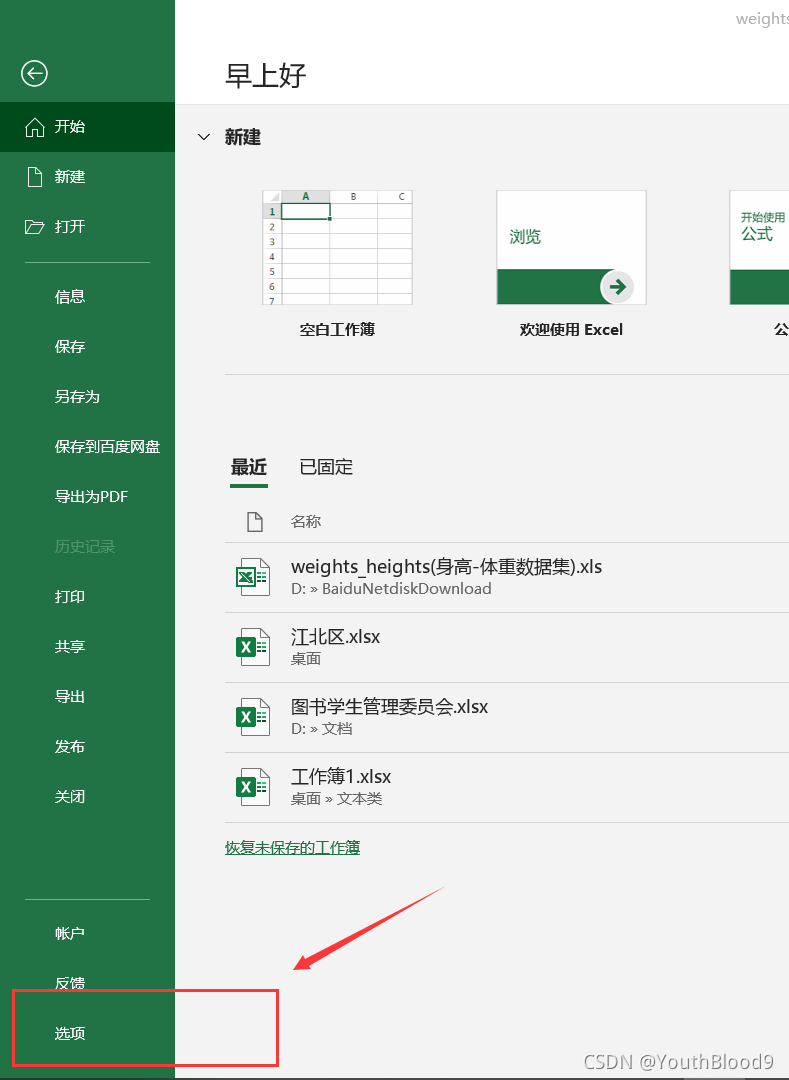Open the 开始使用公式 template thumbnail
The width and height of the screenshot is (789, 1080).
(x=759, y=248)
